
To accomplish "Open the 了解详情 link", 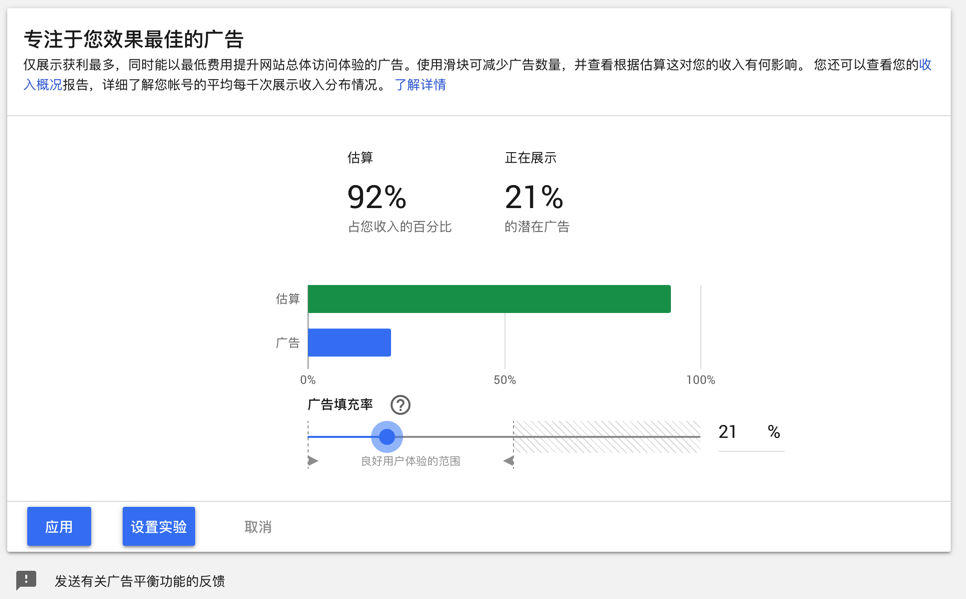I will [x=420, y=85].
